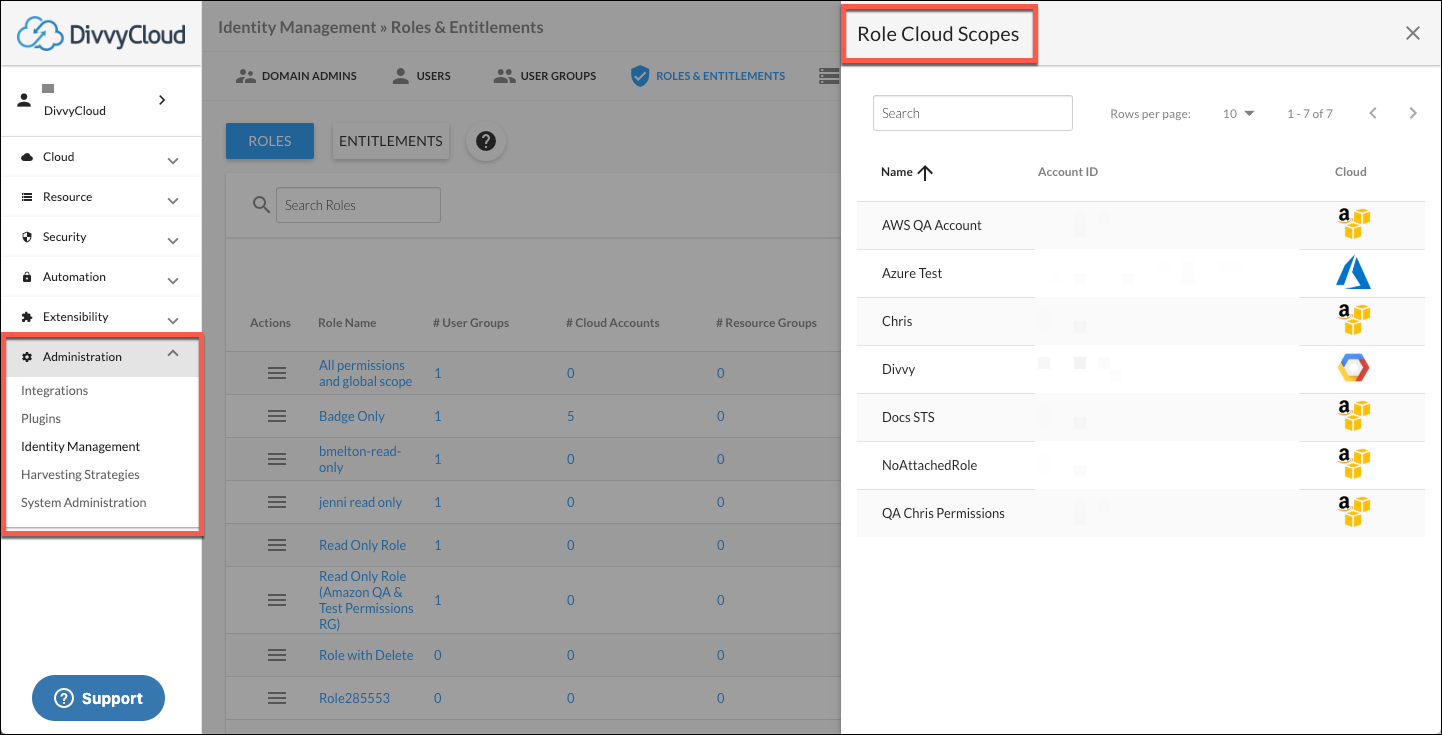The image size is (1442, 735).
Task: Close the Role Cloud Scopes panel
Action: coord(1413,33)
